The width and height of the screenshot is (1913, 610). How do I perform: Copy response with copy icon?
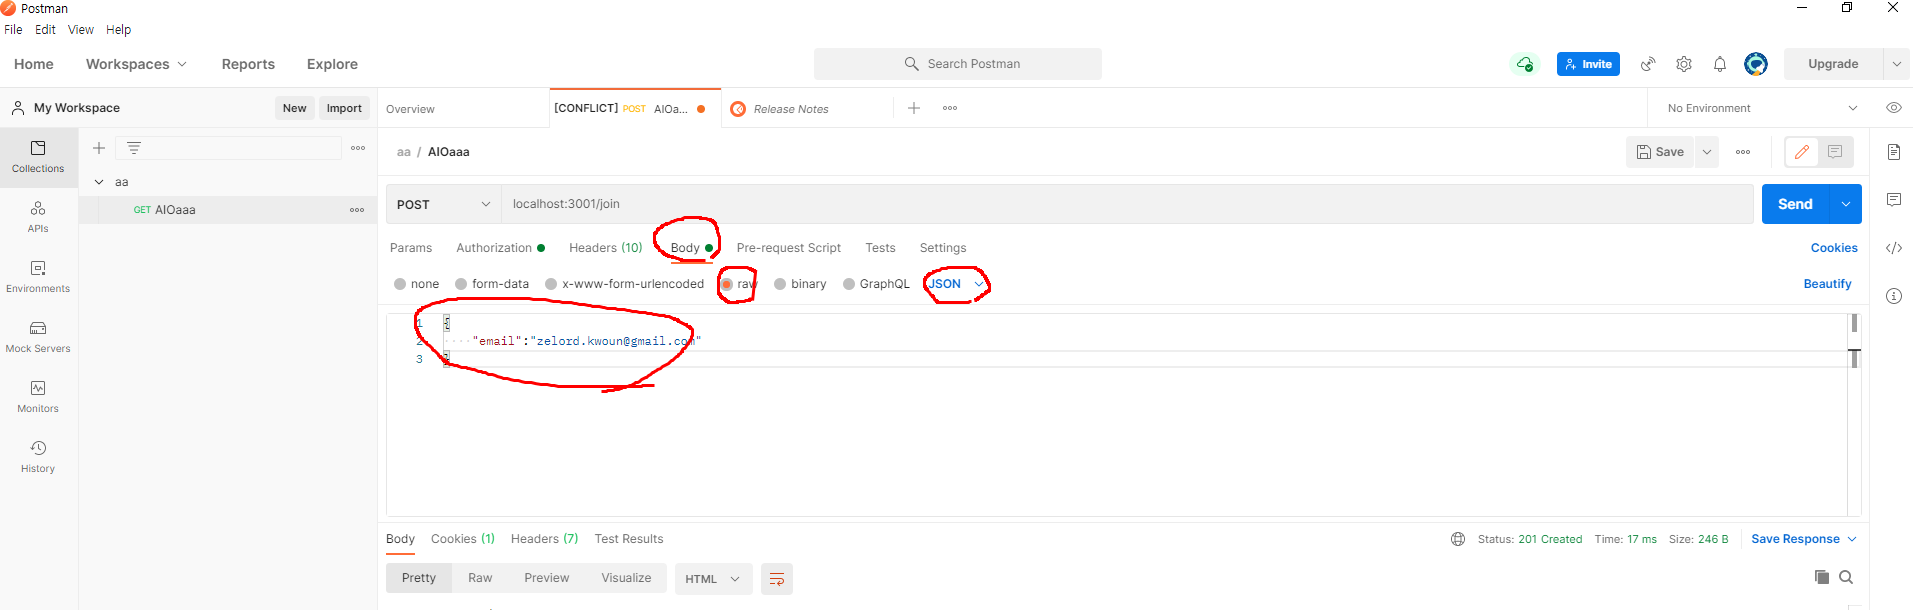1822,577
